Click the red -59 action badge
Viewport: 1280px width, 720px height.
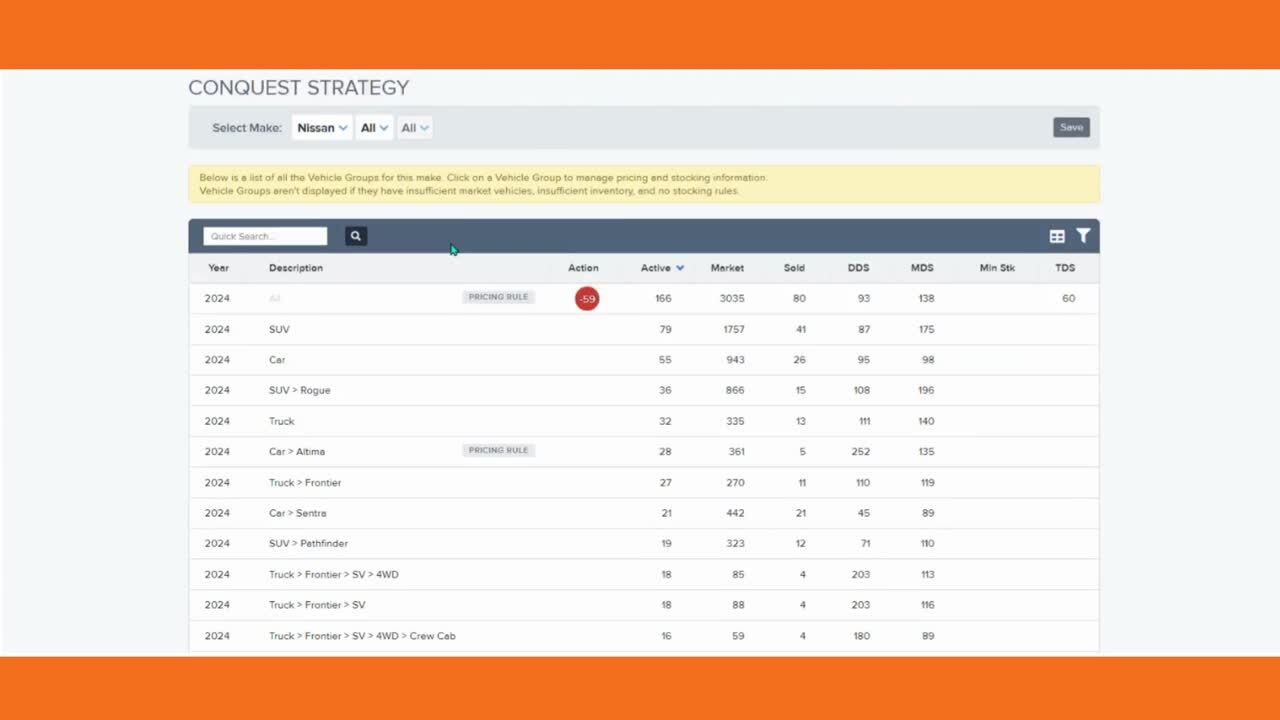click(587, 299)
